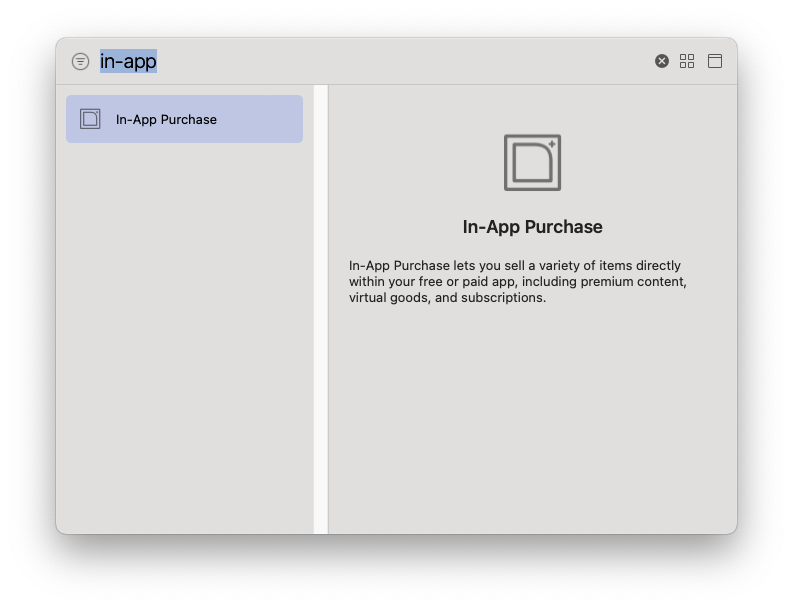Click the In-App Purchase description paragraph

coord(518,281)
